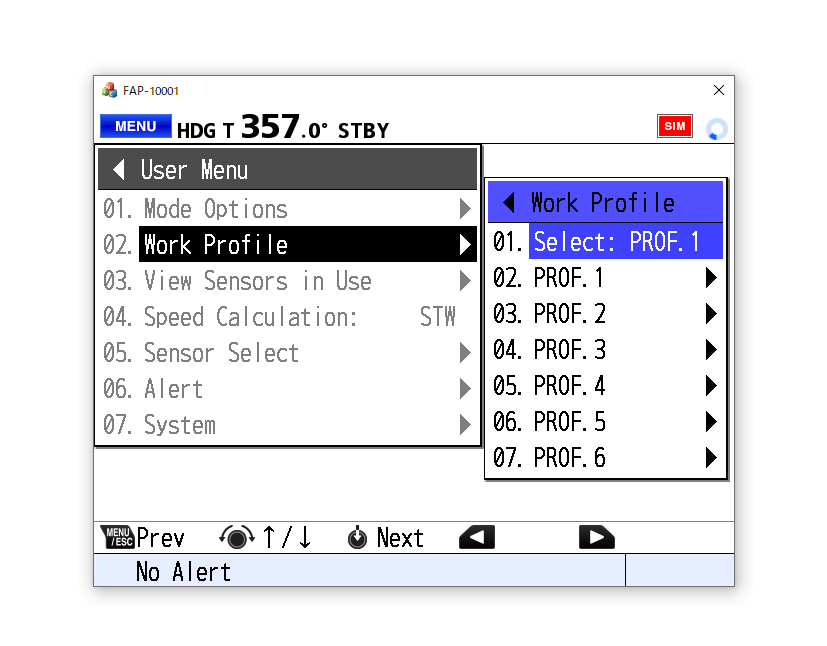Expand the arrow beside PROF. 6
This screenshot has height=646, width=827.
(x=711, y=457)
